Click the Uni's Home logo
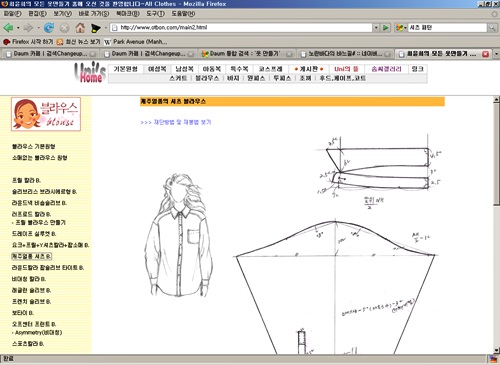The image size is (500, 365). point(90,72)
